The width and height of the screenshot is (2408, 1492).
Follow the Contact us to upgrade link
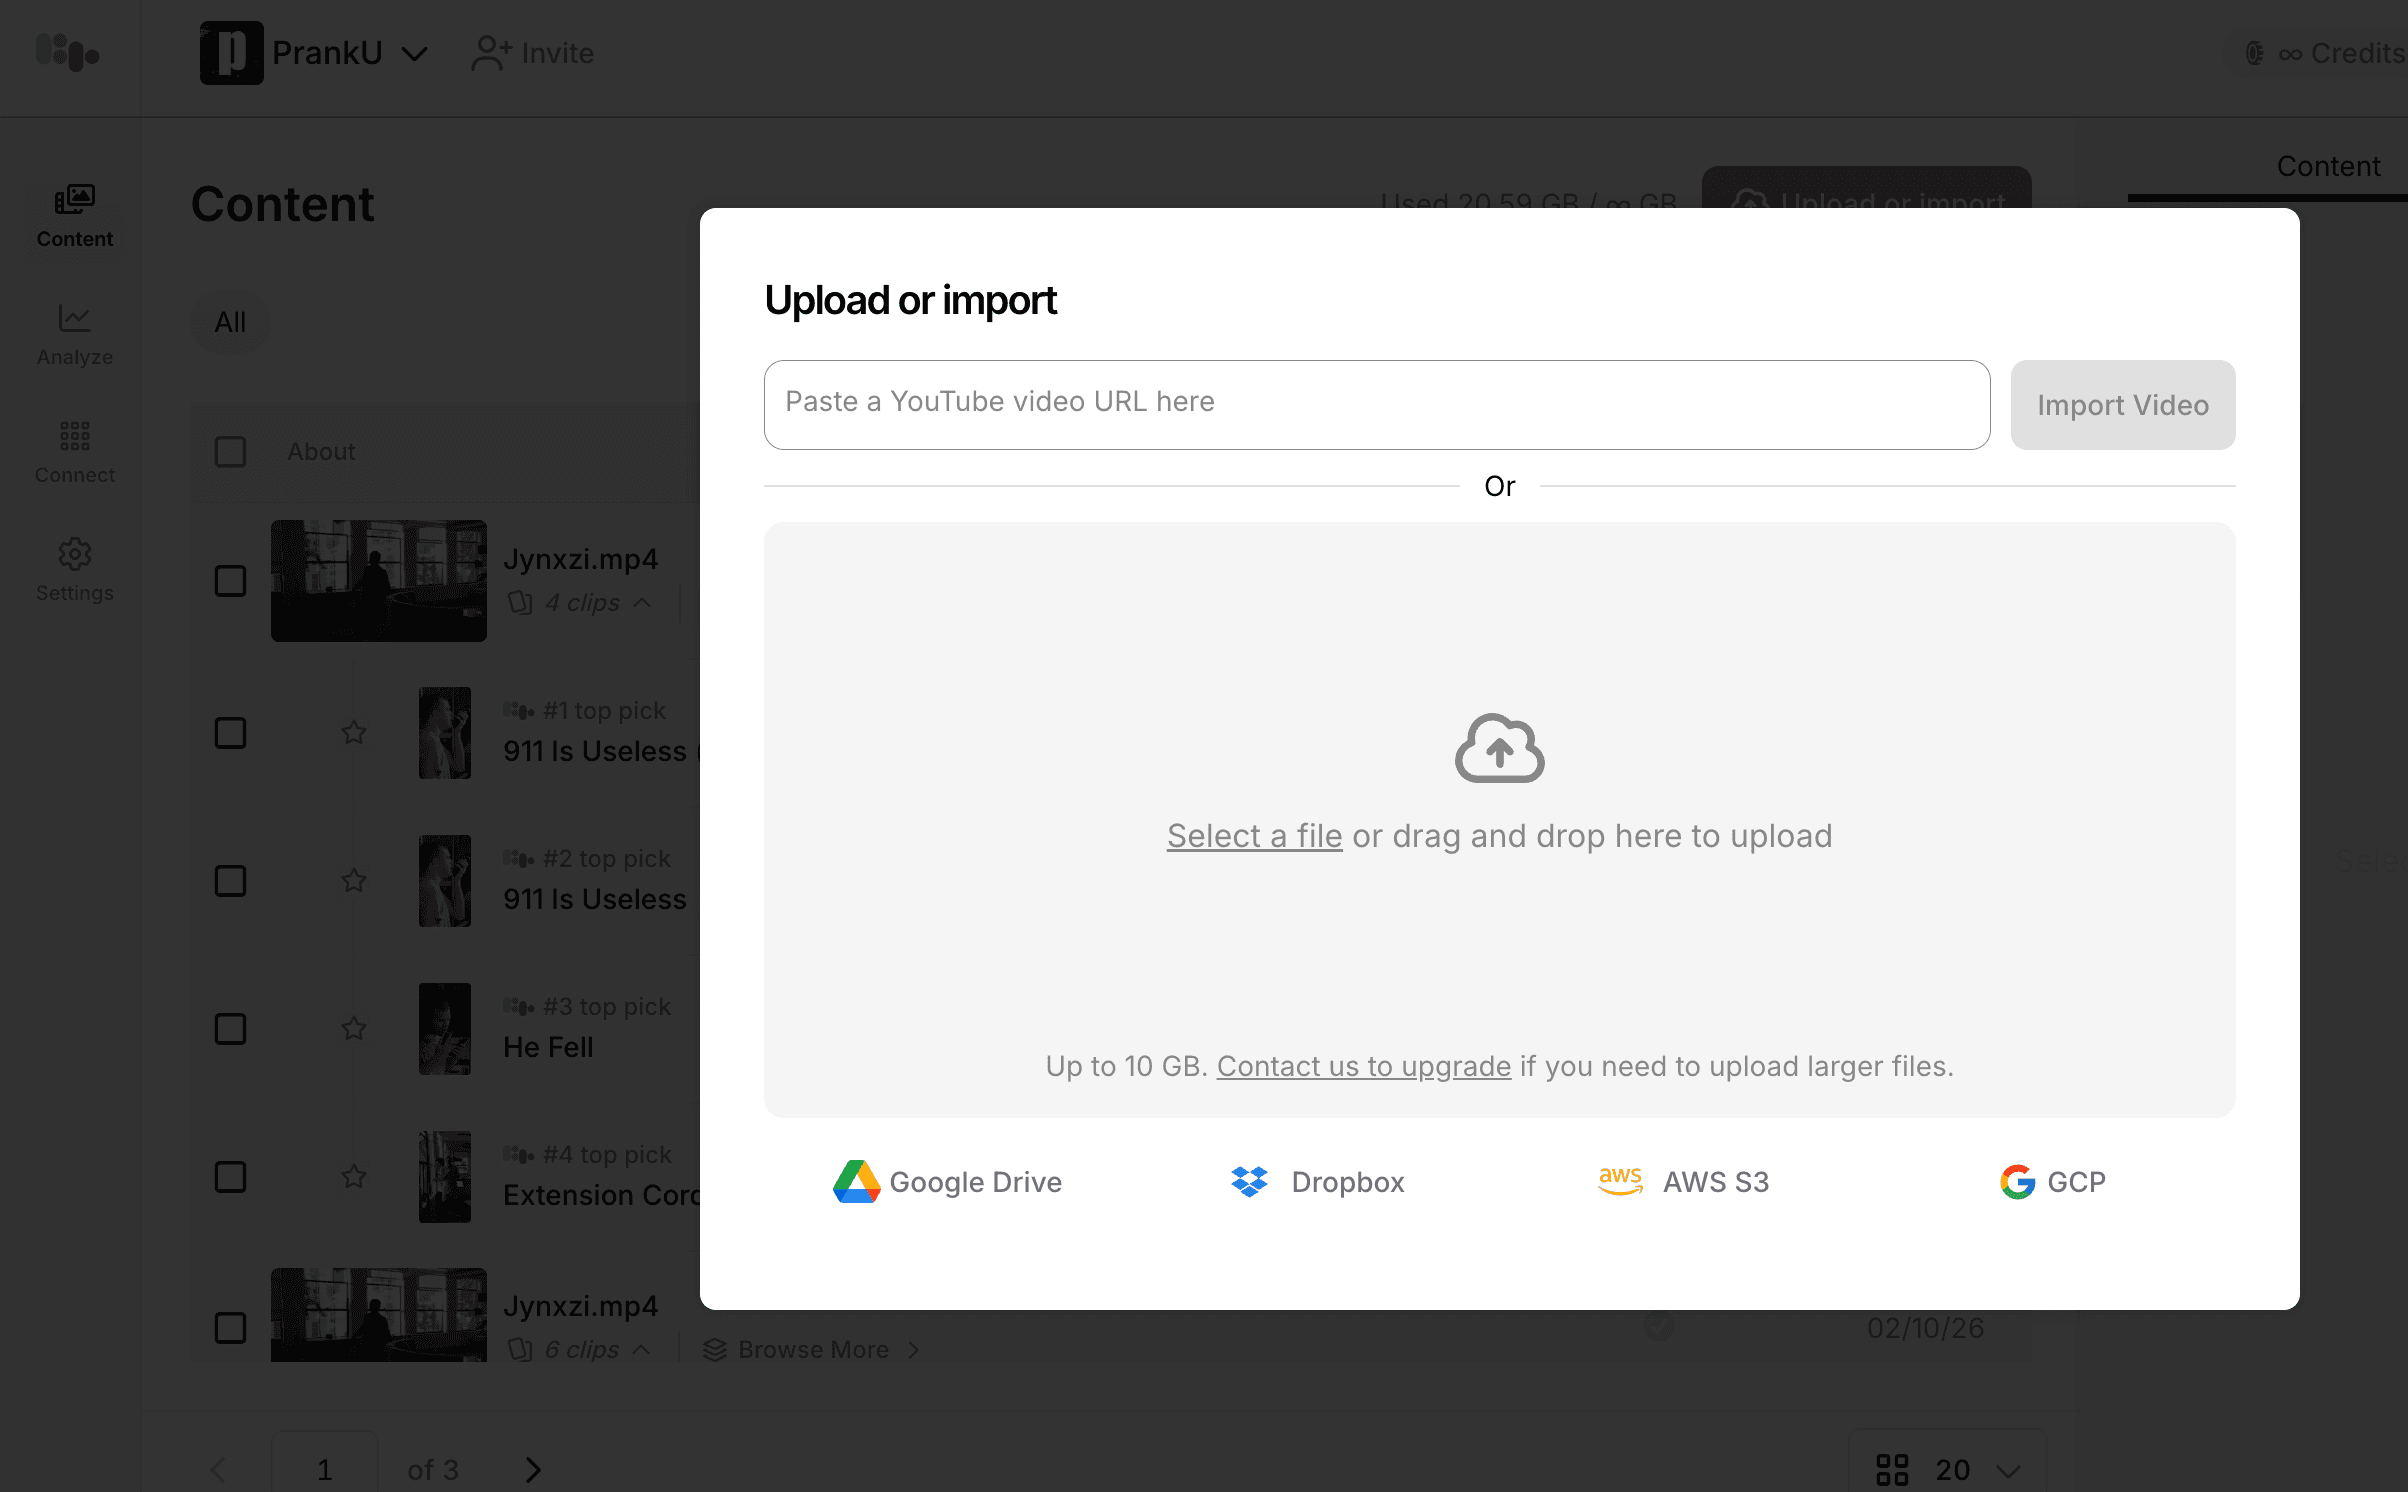pyautogui.click(x=1364, y=1066)
